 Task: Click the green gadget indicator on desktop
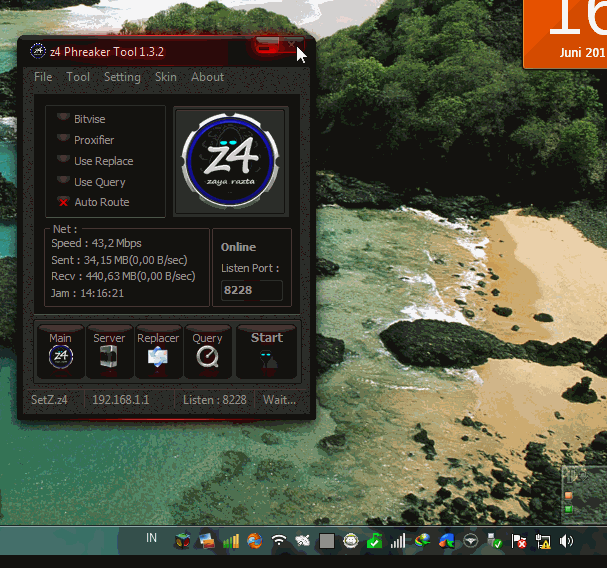click(x=568, y=509)
